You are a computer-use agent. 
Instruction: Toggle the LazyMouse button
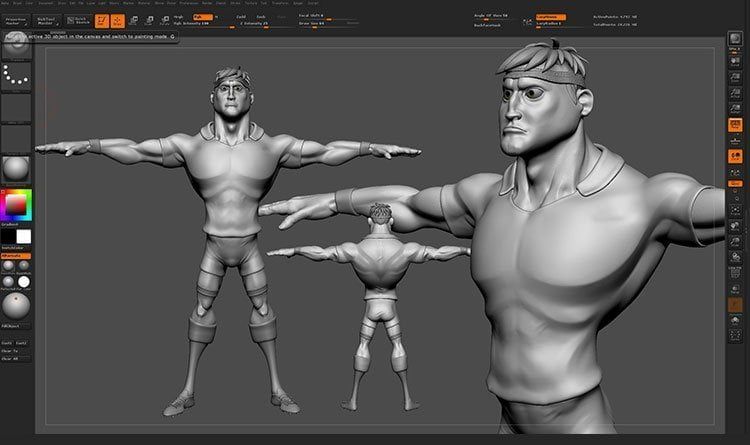pyautogui.click(x=550, y=17)
